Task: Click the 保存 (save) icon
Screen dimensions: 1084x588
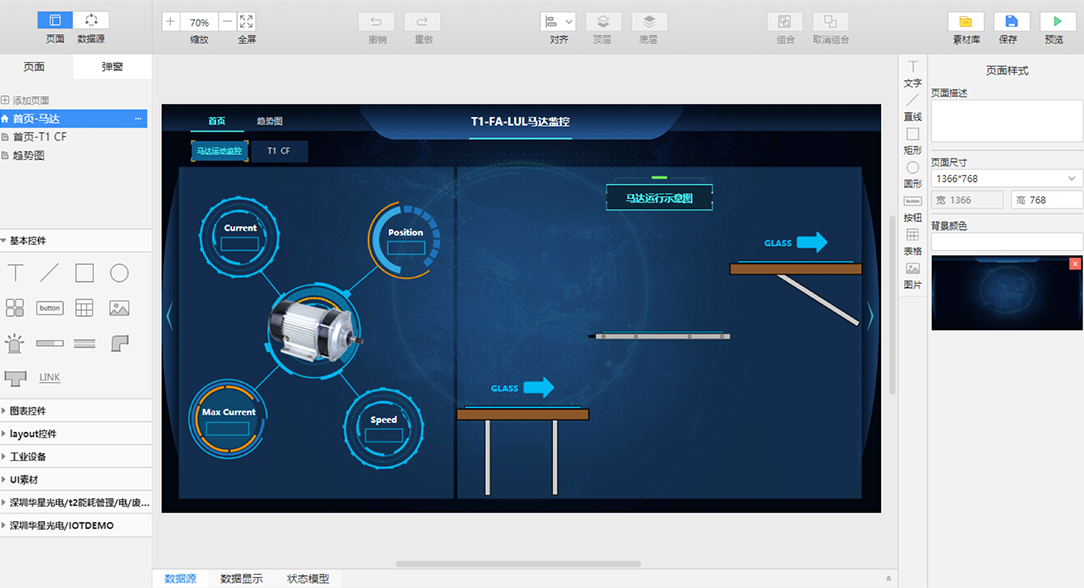Action: pos(1011,22)
